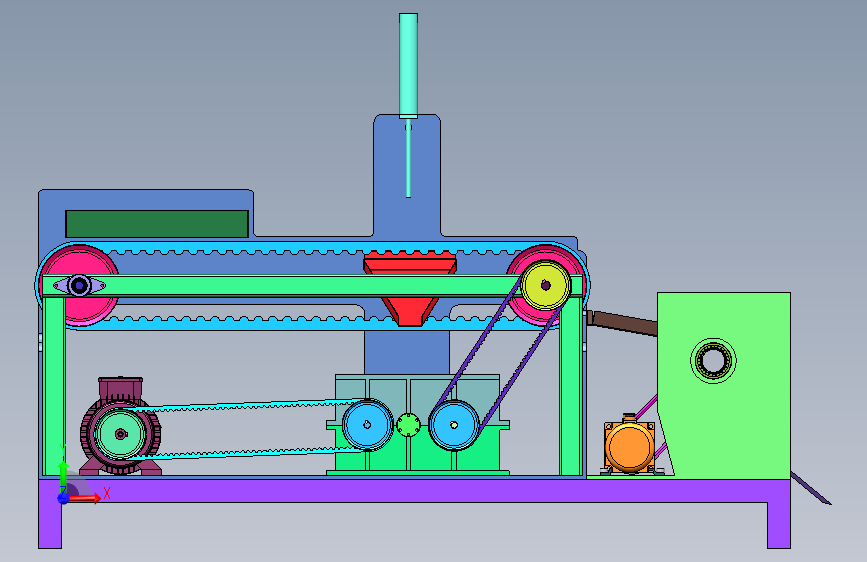Select the left purple table leg
Screen dimensions: 867x562
50,525
